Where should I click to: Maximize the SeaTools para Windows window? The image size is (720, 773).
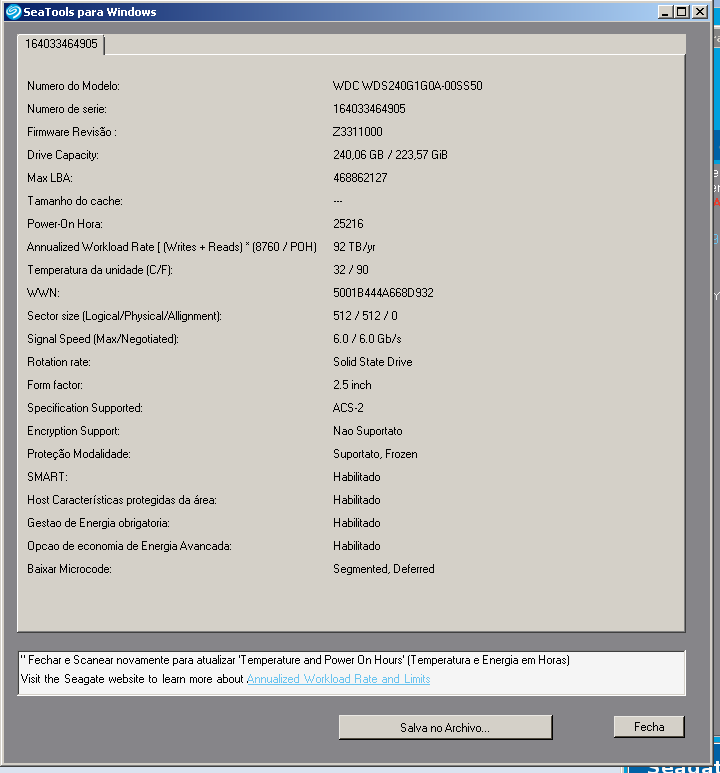tap(682, 11)
